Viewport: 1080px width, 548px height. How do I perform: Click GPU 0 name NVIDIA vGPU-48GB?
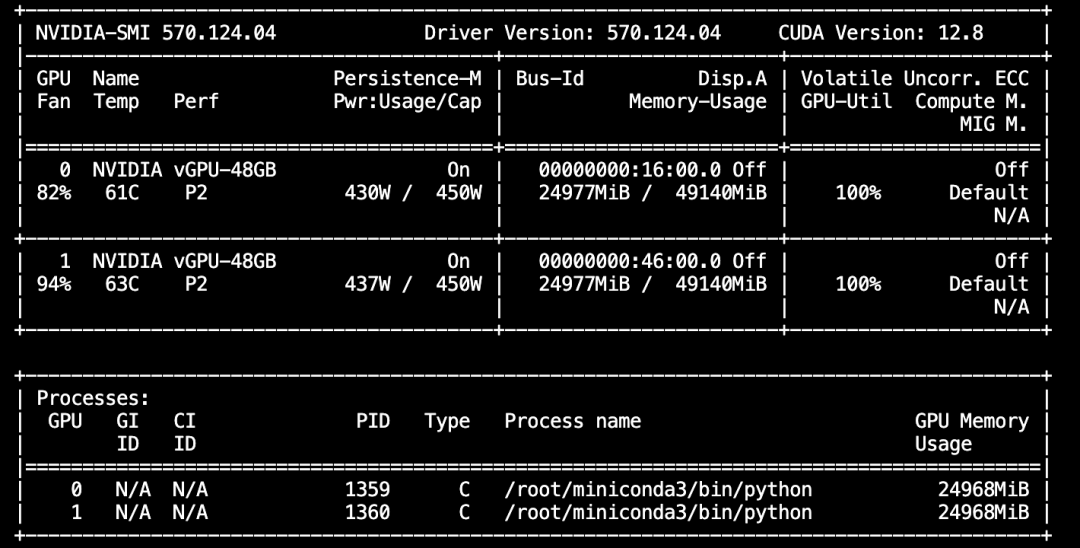(185, 169)
